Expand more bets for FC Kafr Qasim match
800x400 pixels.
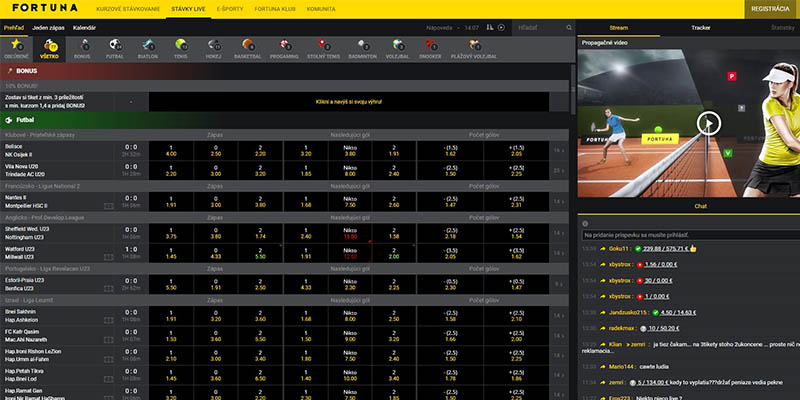point(559,336)
